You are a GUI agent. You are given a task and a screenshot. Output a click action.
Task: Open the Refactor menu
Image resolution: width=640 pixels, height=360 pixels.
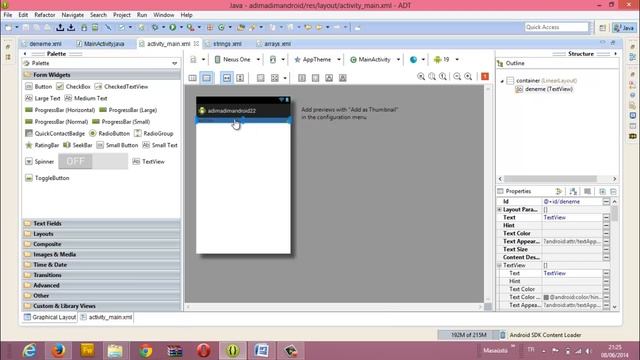pos(44,15)
